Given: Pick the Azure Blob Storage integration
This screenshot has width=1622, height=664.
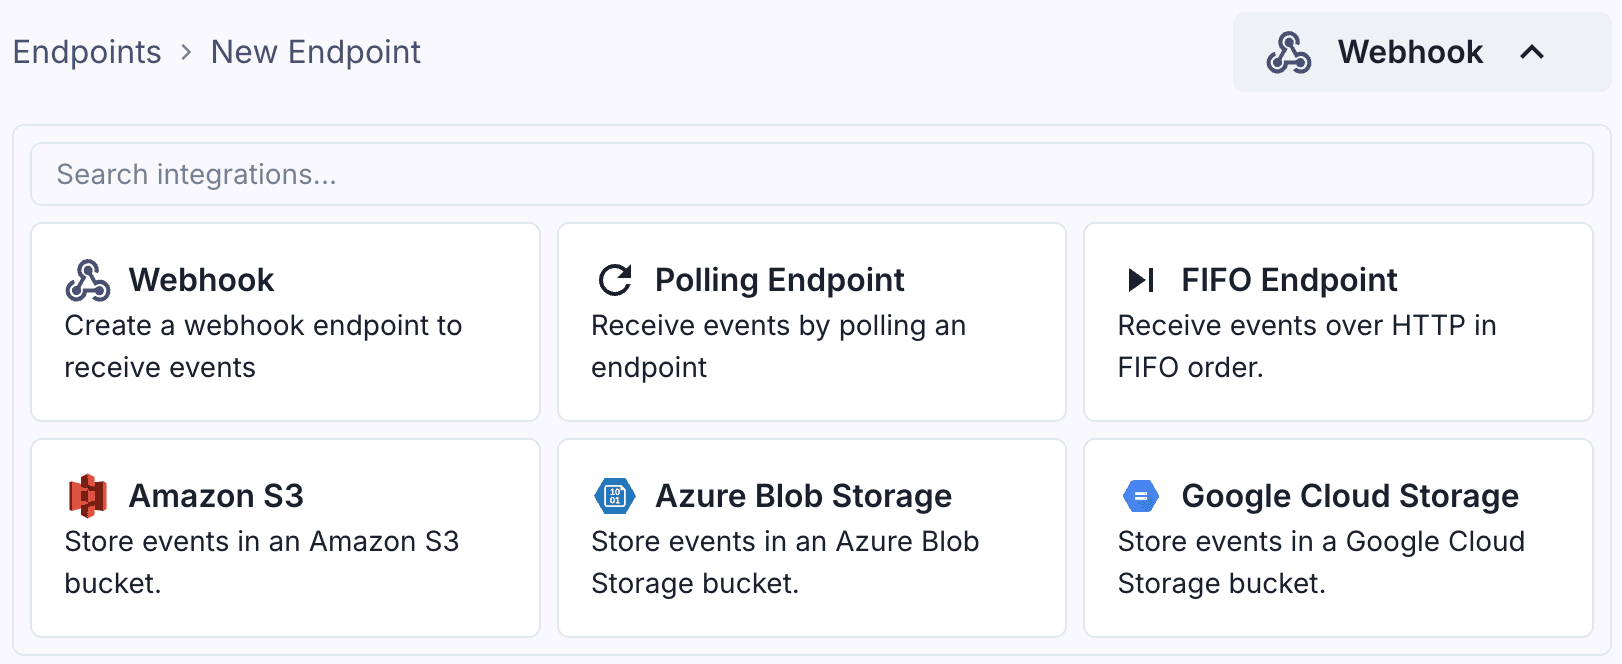Looking at the screenshot, I should point(810,538).
